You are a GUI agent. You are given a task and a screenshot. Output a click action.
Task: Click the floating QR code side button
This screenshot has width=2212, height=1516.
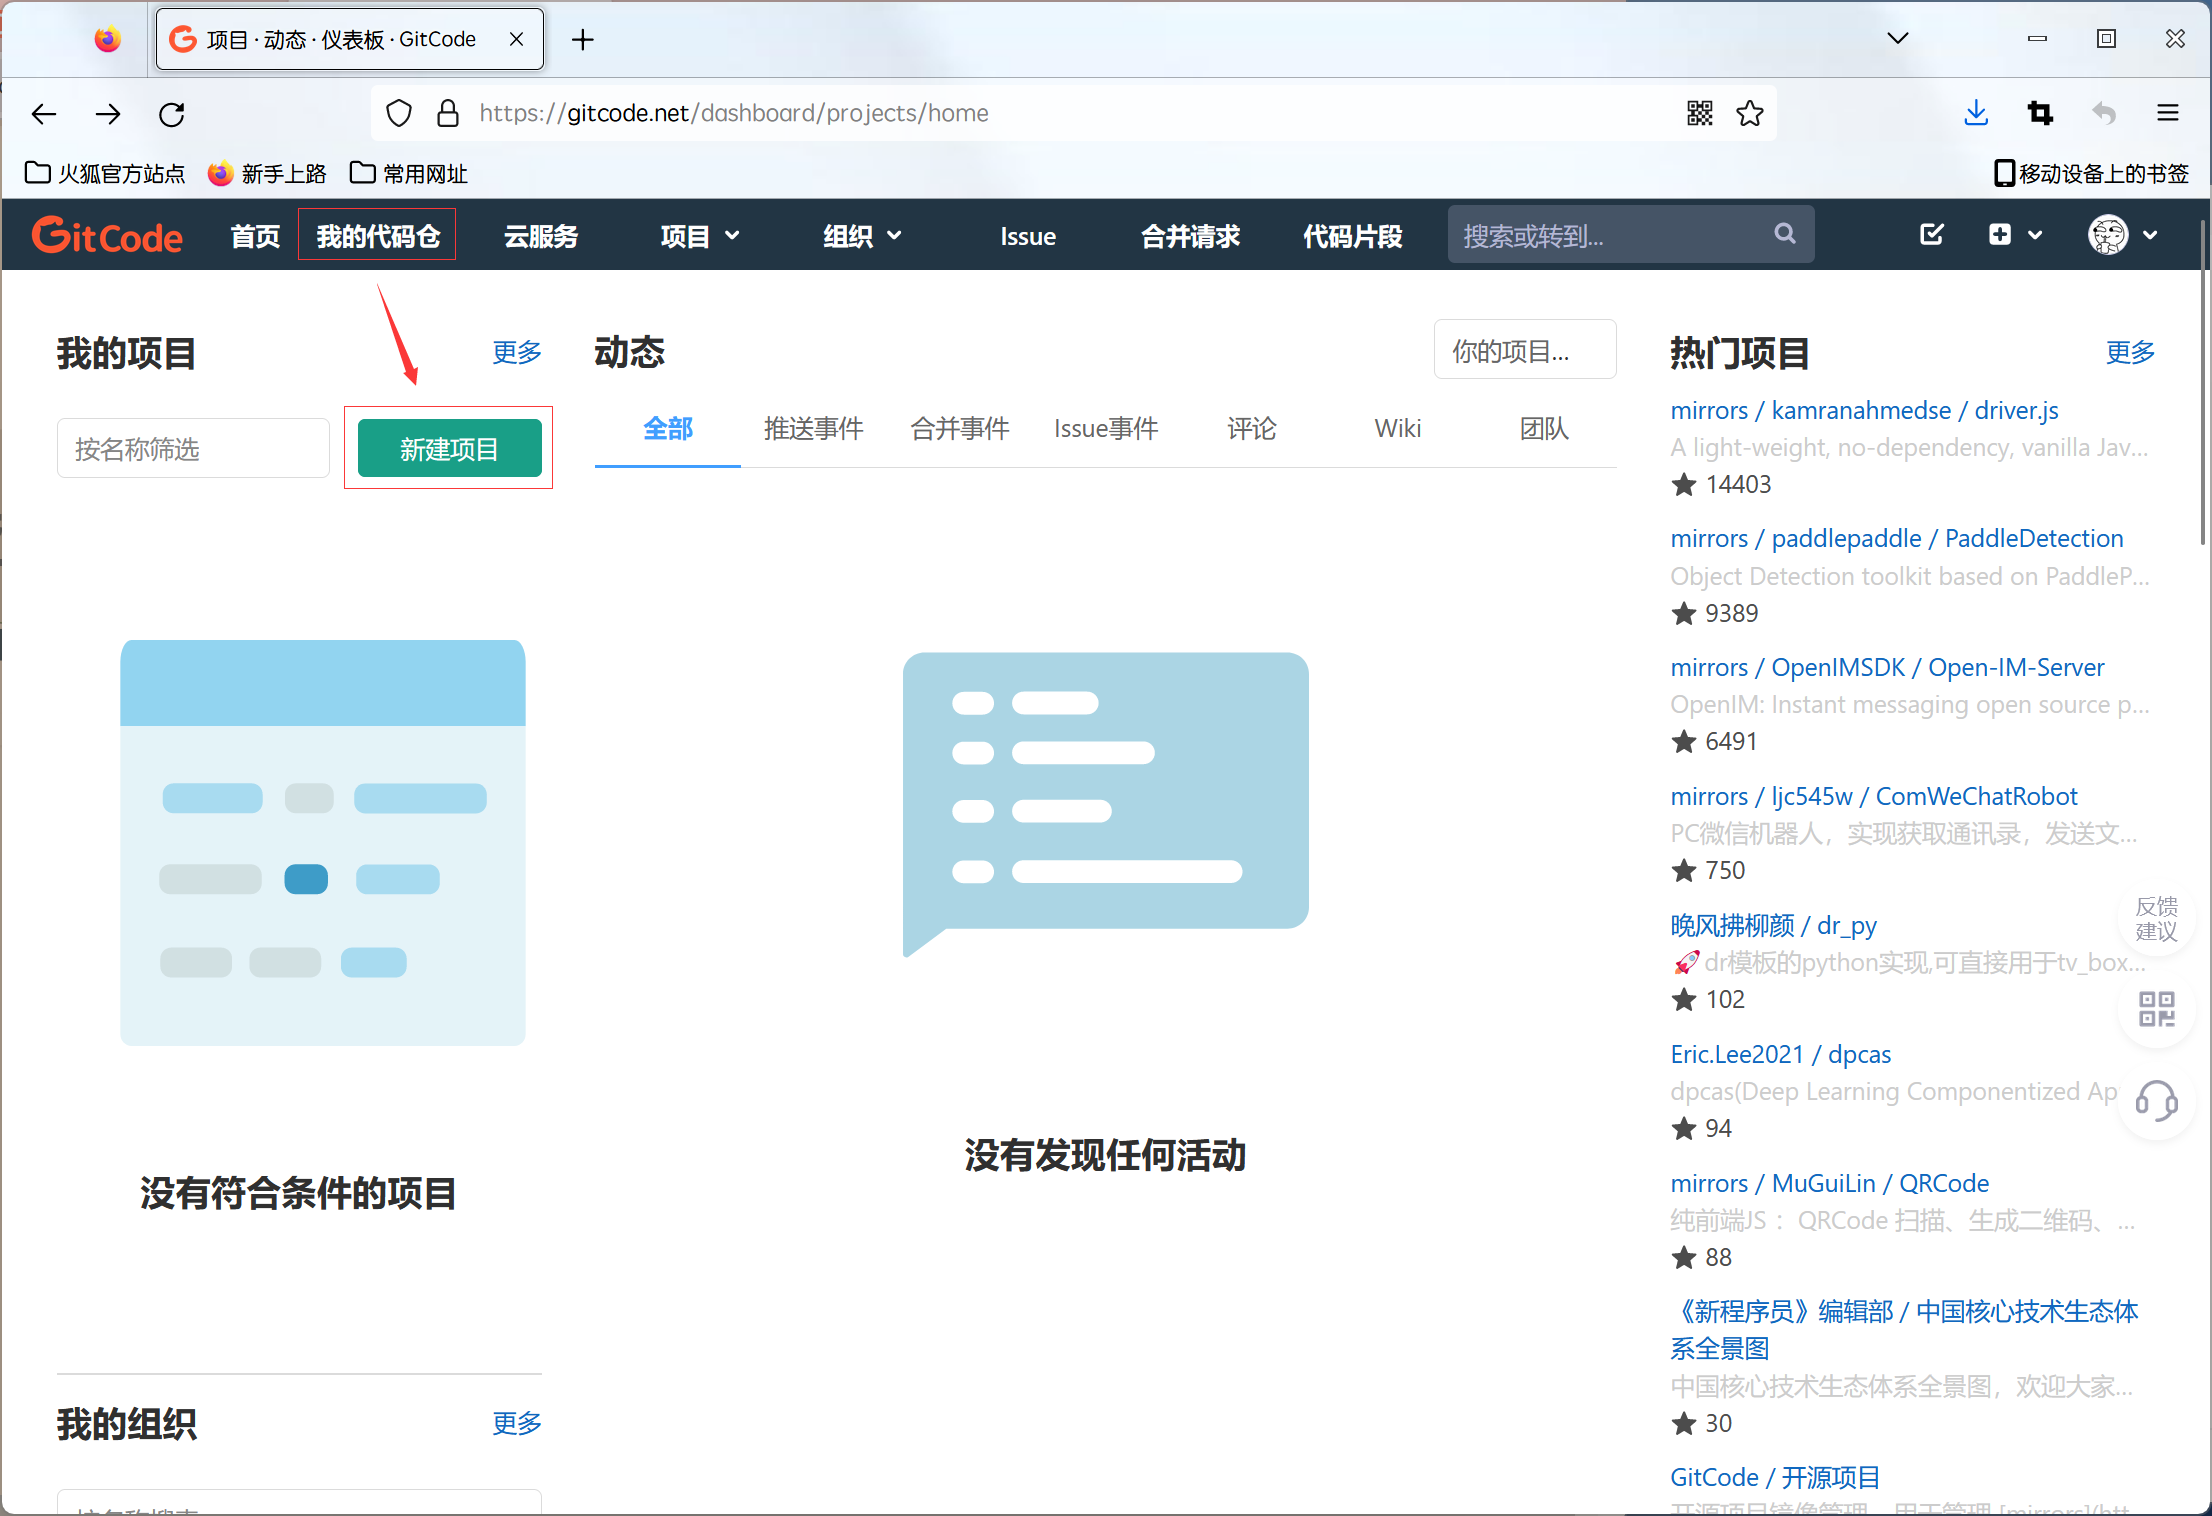coord(2157,1009)
